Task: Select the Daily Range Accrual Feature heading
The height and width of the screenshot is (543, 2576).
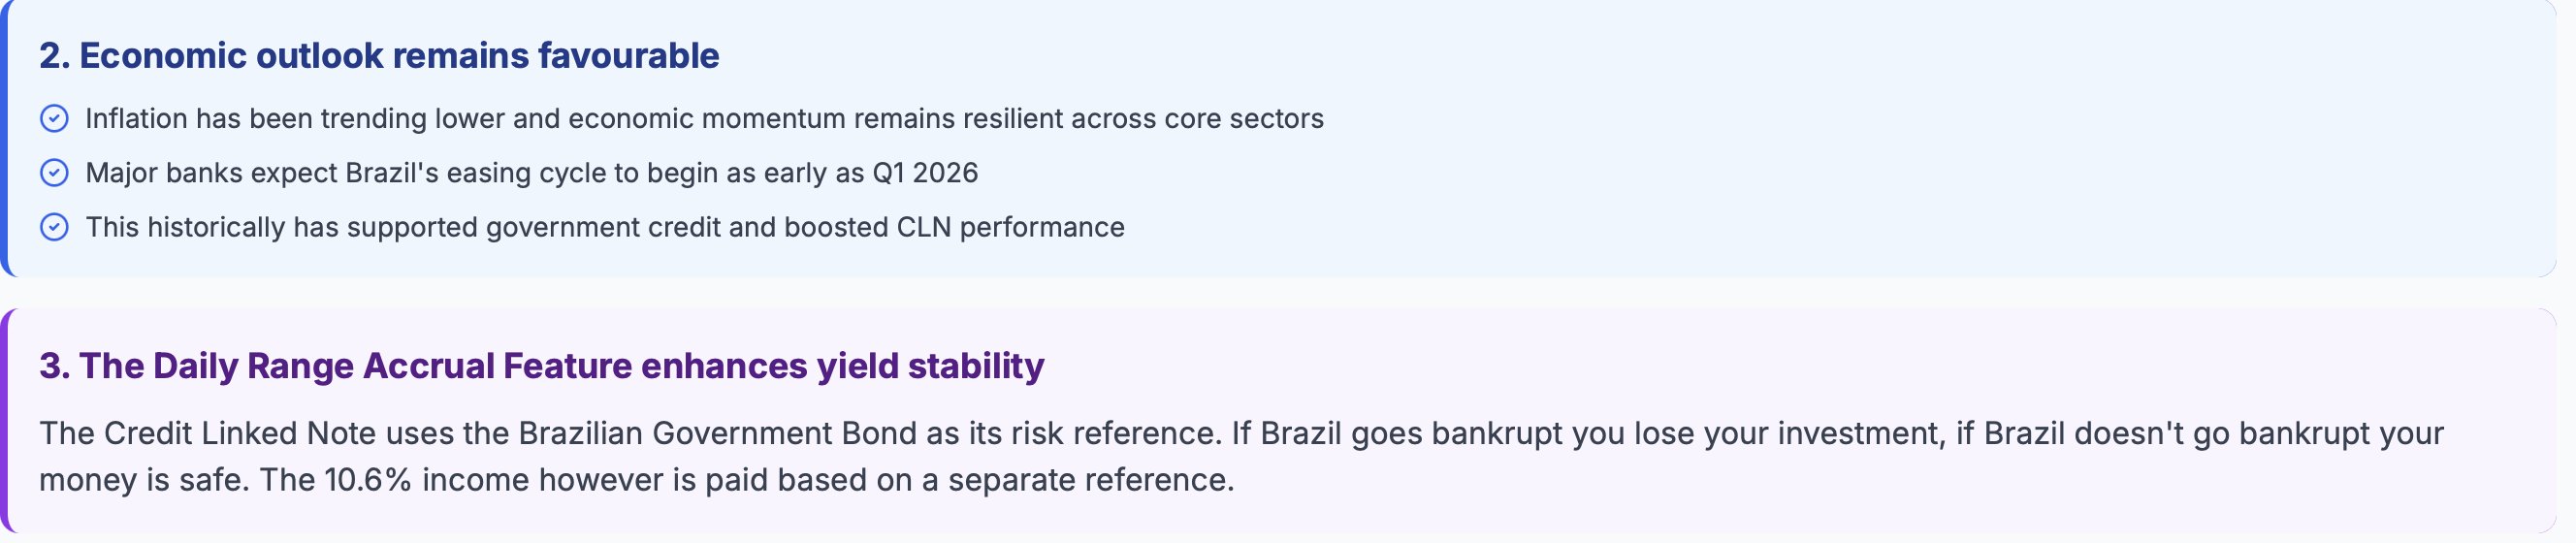Action: pos(541,366)
